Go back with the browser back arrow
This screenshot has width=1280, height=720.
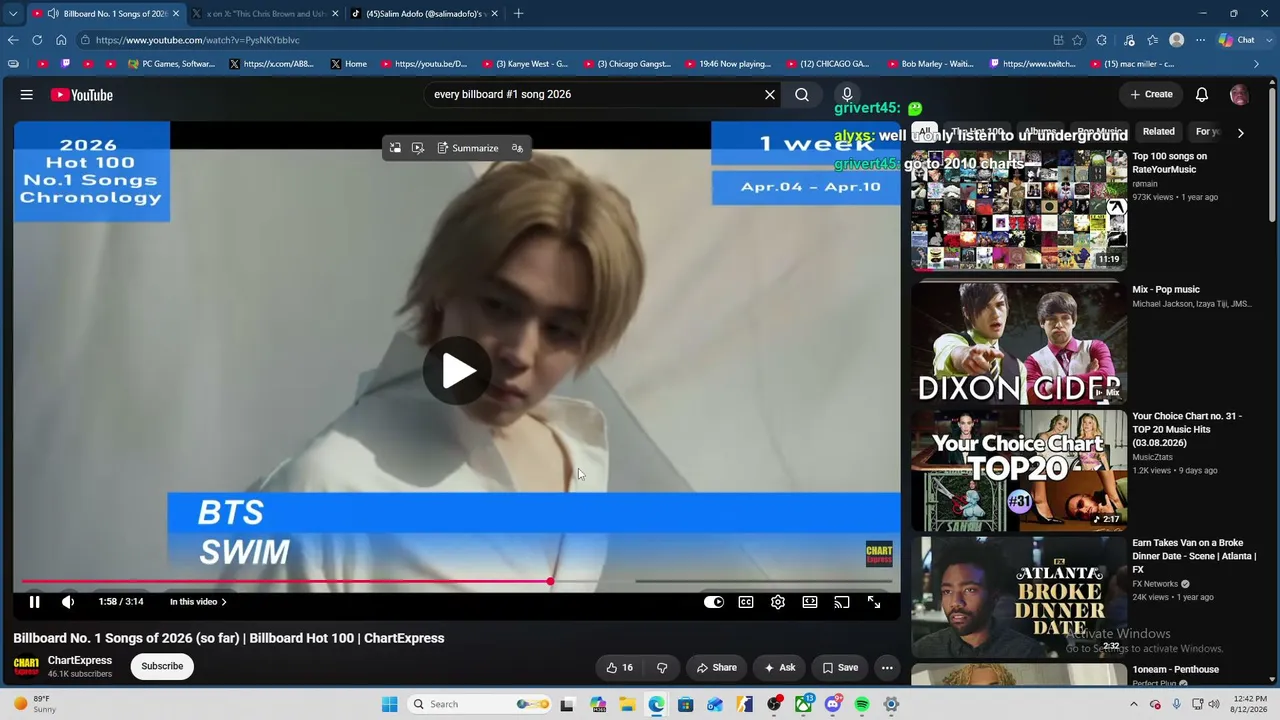coord(13,40)
